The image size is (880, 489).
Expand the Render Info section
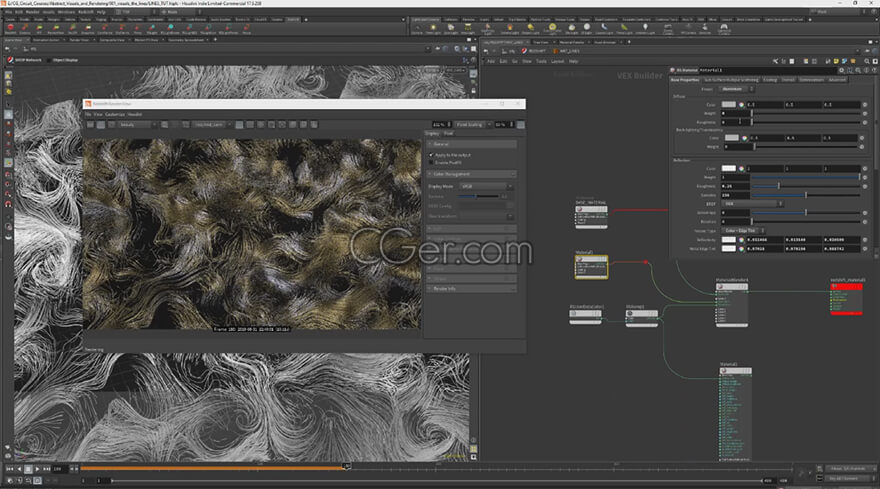pyautogui.click(x=471, y=289)
